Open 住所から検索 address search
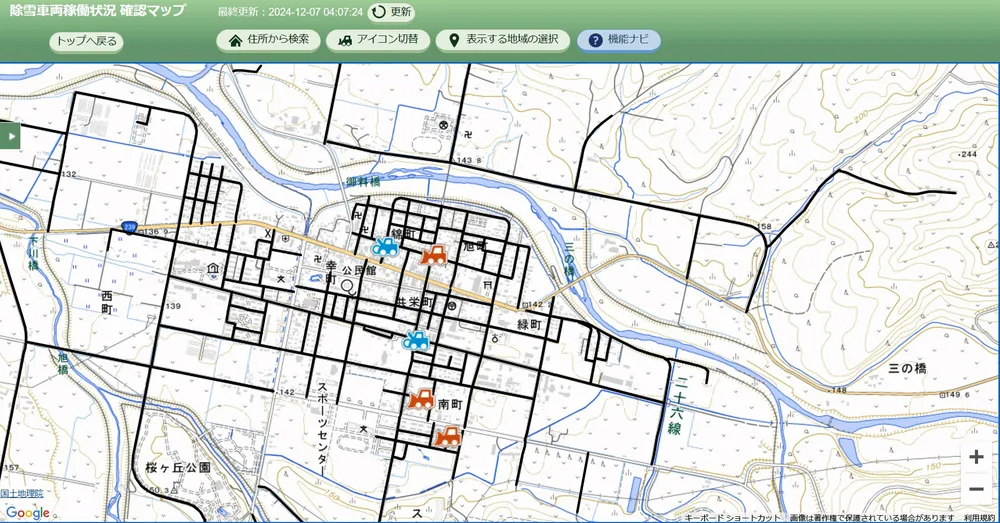 pyautogui.click(x=268, y=40)
